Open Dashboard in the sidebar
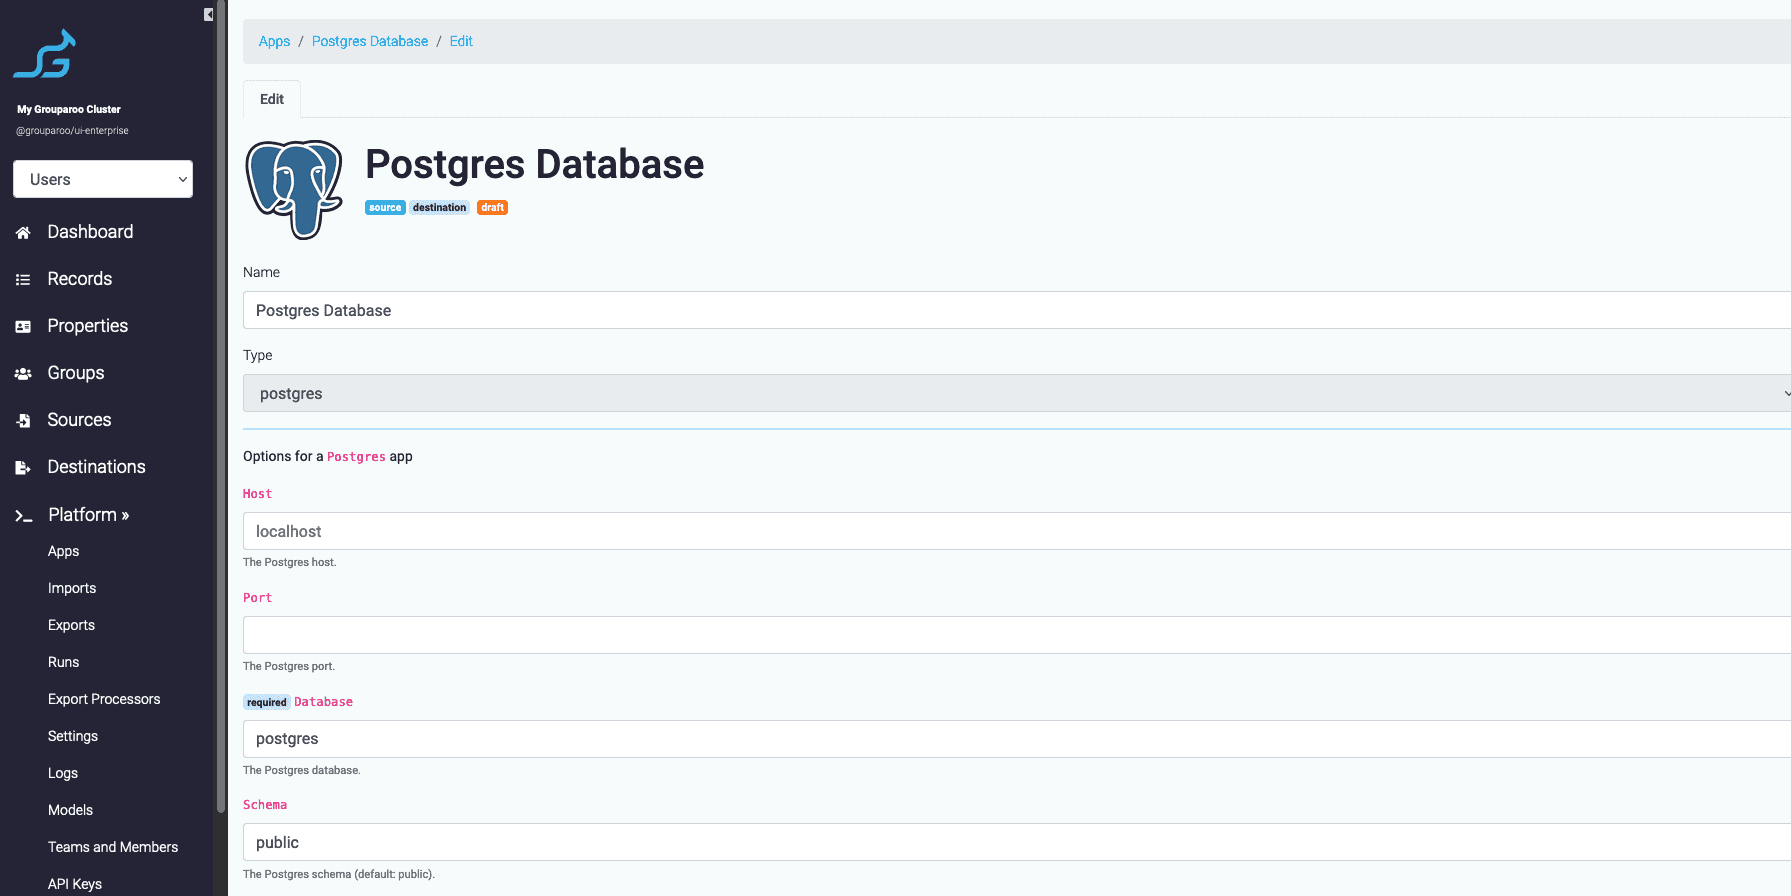The image size is (1791, 896). [90, 232]
